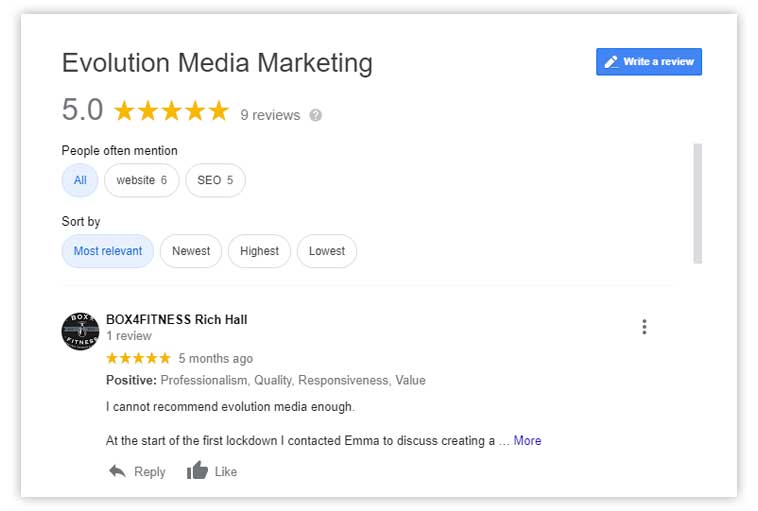758x511 pixels.
Task: Filter reviews mentioning SEO
Action: pos(215,180)
